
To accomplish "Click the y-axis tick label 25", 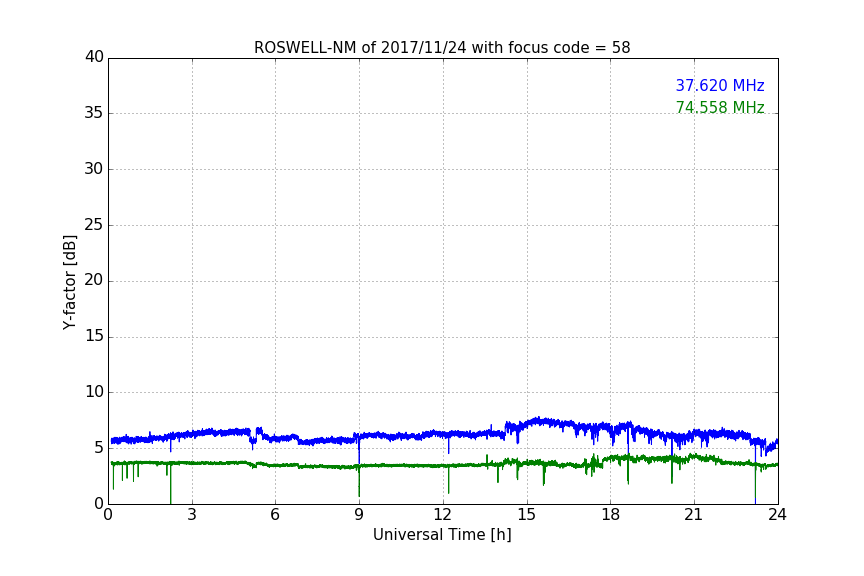I will click(94, 224).
